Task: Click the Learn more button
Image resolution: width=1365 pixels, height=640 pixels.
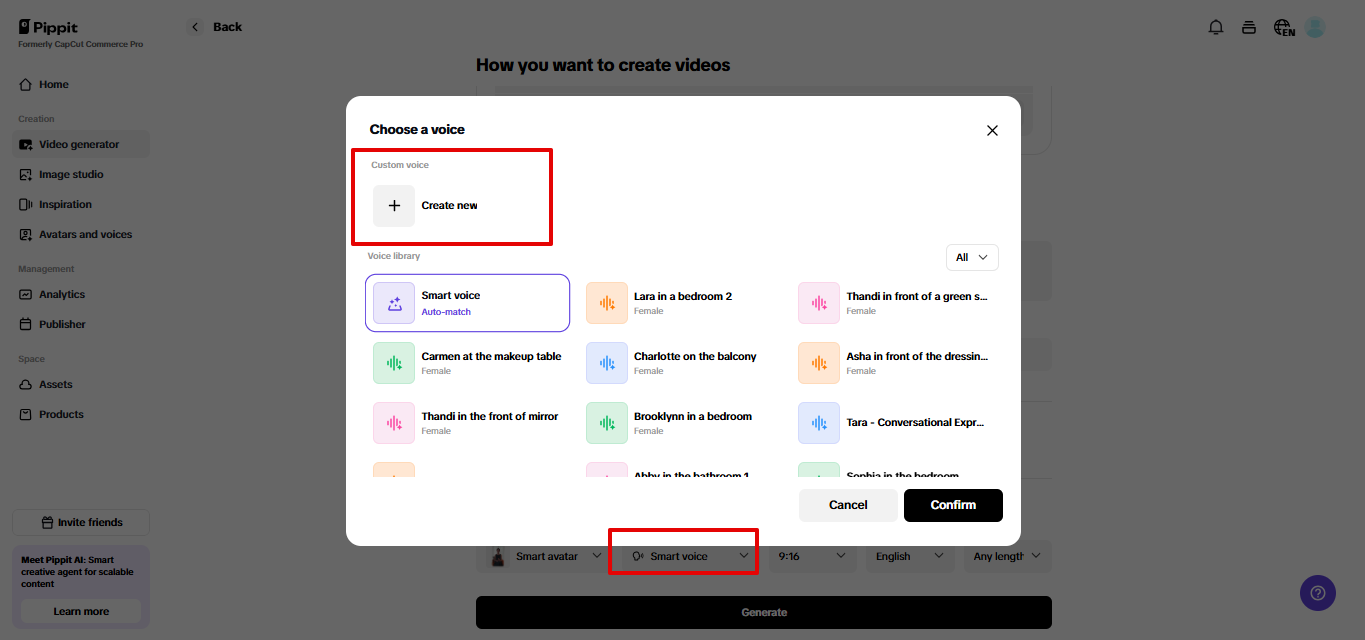Action: pos(81,611)
